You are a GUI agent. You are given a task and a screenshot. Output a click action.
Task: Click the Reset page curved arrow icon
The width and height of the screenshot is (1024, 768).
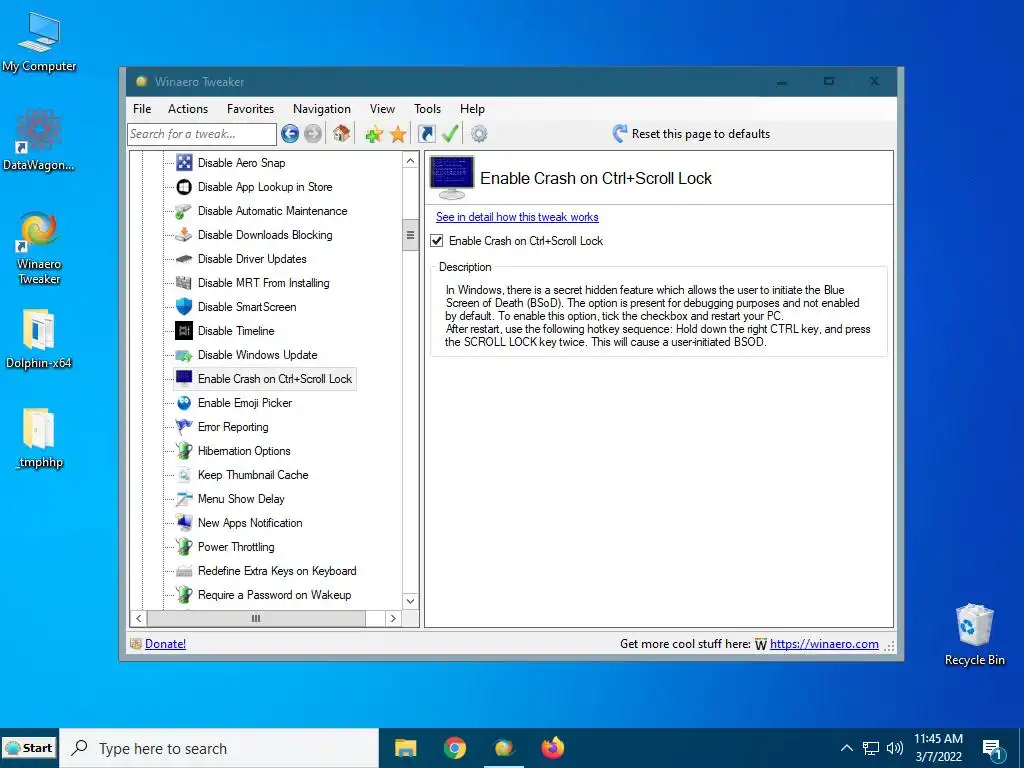620,134
